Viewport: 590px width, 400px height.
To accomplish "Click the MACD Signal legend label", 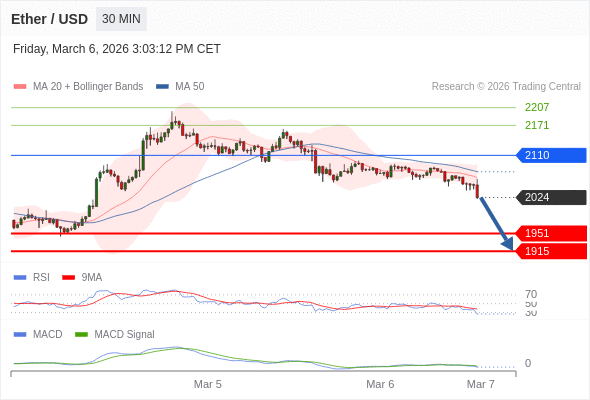I will tap(125, 335).
